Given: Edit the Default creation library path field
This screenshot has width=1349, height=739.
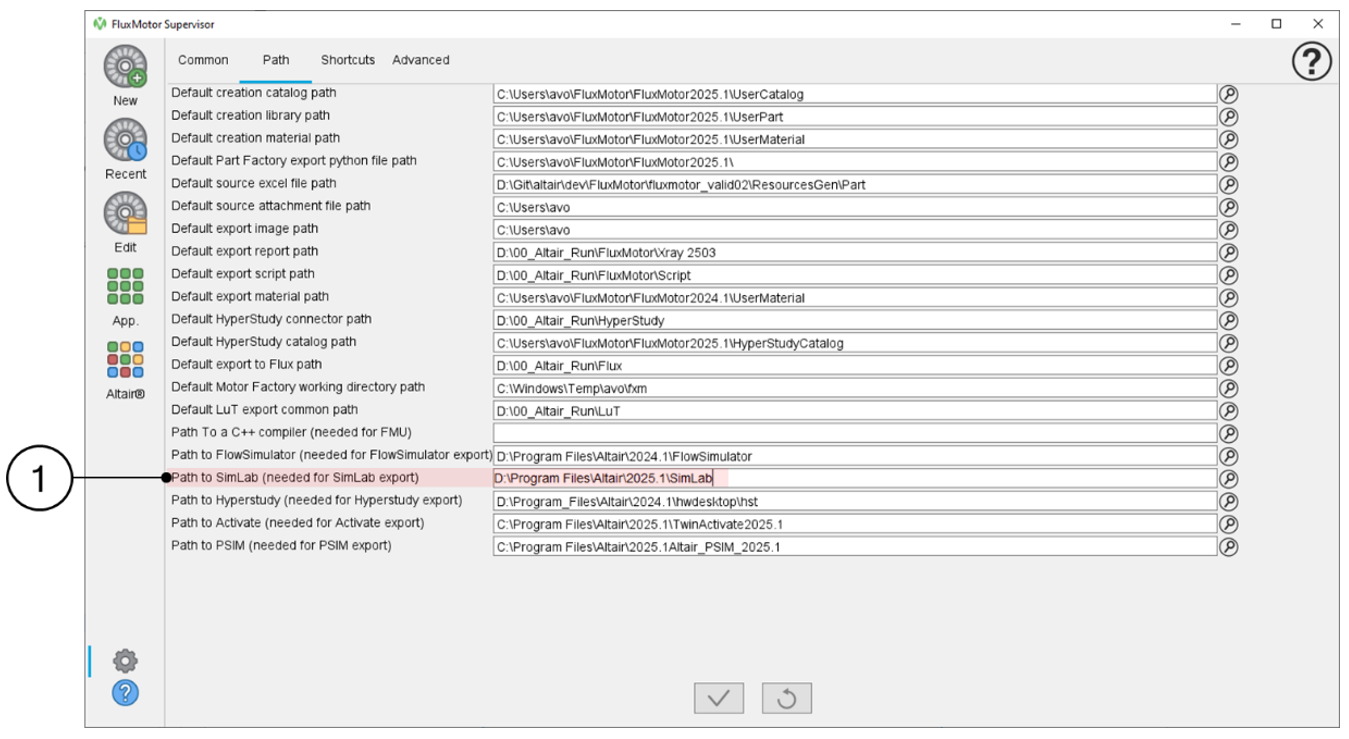Looking at the screenshot, I should tap(855, 117).
